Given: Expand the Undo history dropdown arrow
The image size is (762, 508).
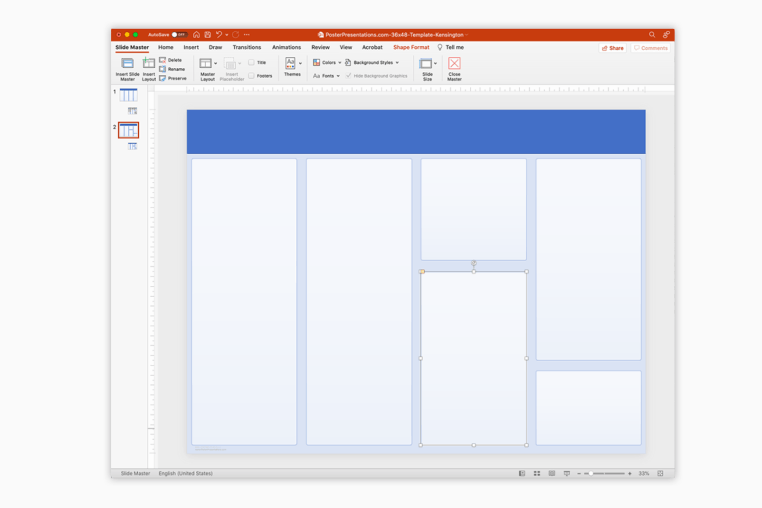Looking at the screenshot, I should point(226,35).
